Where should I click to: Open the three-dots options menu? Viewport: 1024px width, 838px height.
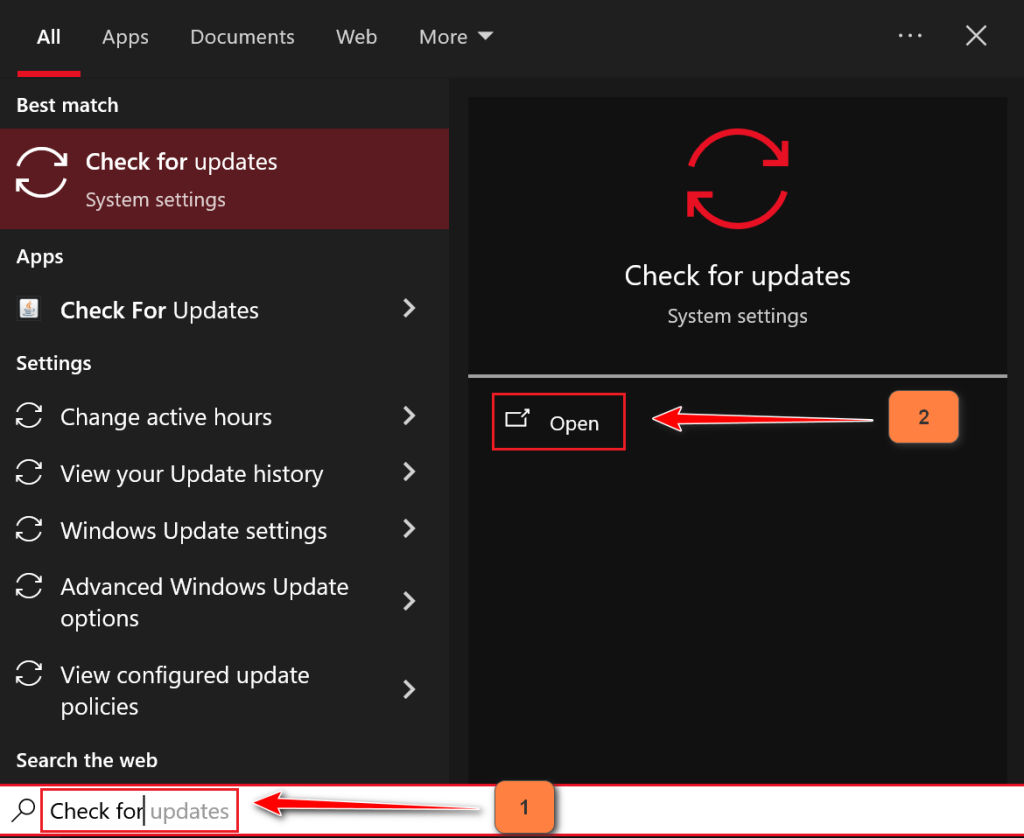pos(910,36)
